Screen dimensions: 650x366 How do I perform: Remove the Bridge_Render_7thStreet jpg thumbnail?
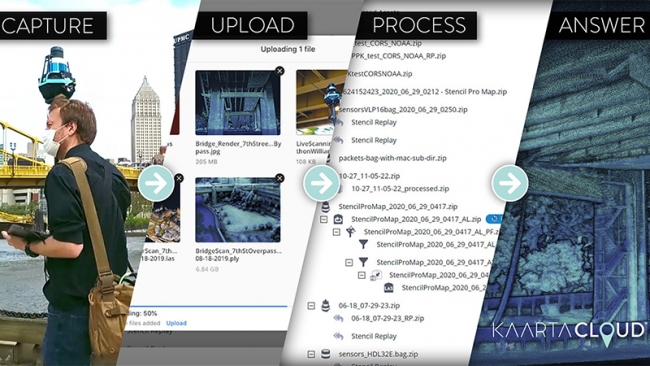(280, 71)
